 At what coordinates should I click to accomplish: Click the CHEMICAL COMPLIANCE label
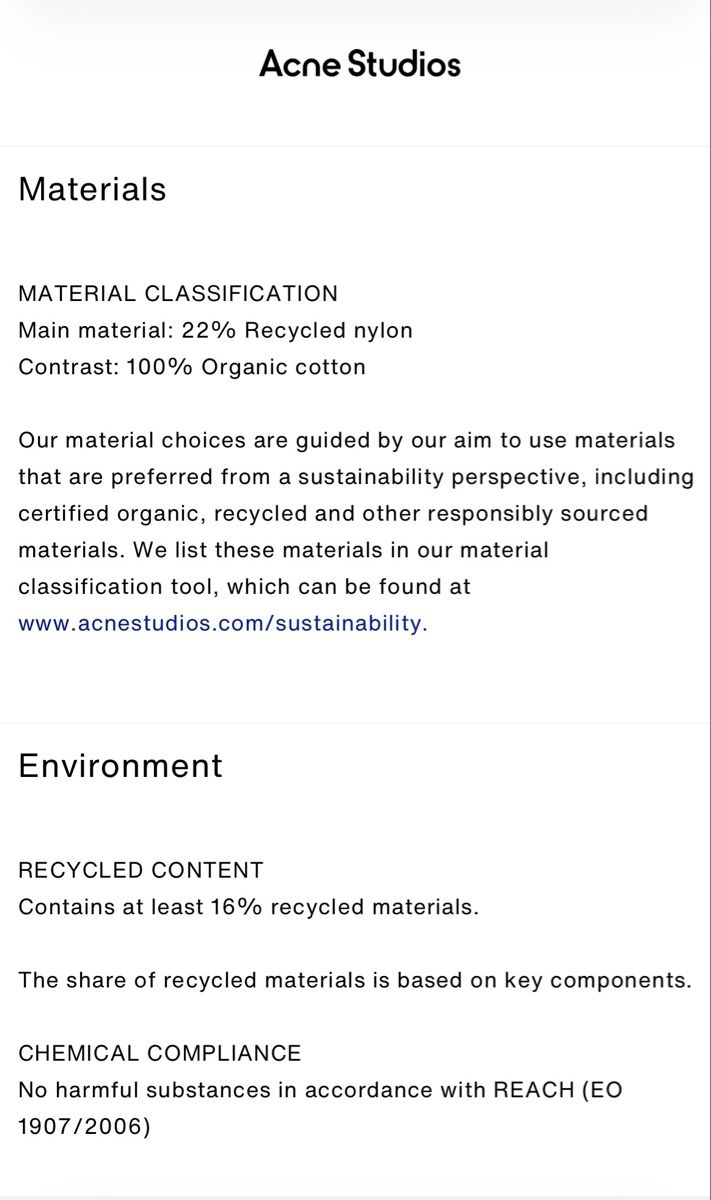point(159,1053)
